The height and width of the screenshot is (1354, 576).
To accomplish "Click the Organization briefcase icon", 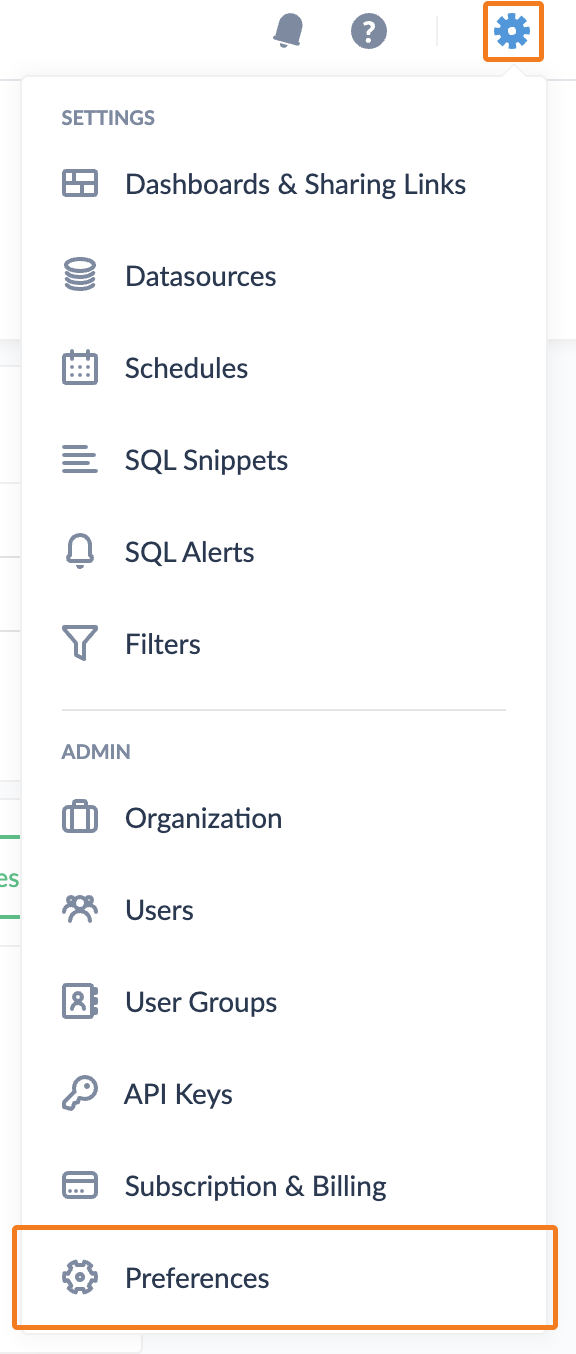I will [80, 818].
